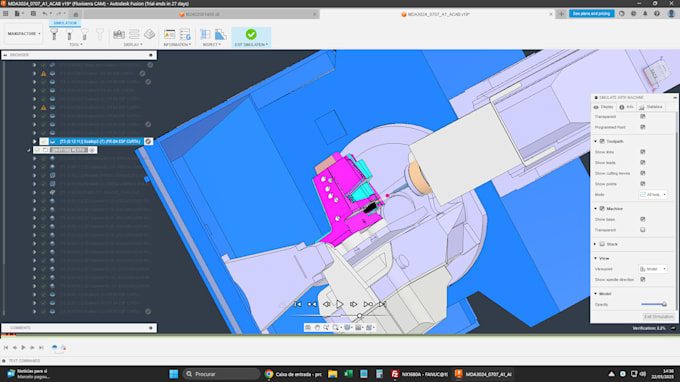The height and width of the screenshot is (382, 680).
Task: Select the pan hand navigation tool
Action: point(317,328)
